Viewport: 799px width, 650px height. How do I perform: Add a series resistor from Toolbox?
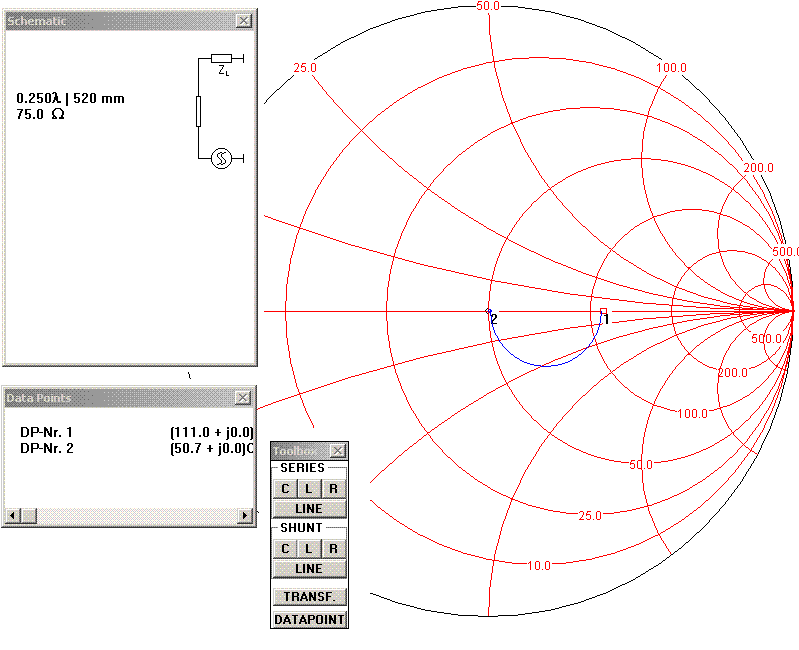tap(334, 489)
